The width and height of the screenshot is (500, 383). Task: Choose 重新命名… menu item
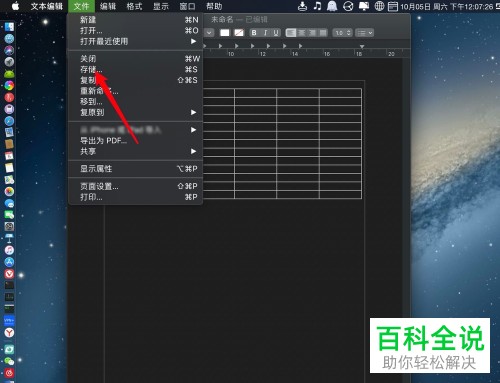[x=135, y=91]
